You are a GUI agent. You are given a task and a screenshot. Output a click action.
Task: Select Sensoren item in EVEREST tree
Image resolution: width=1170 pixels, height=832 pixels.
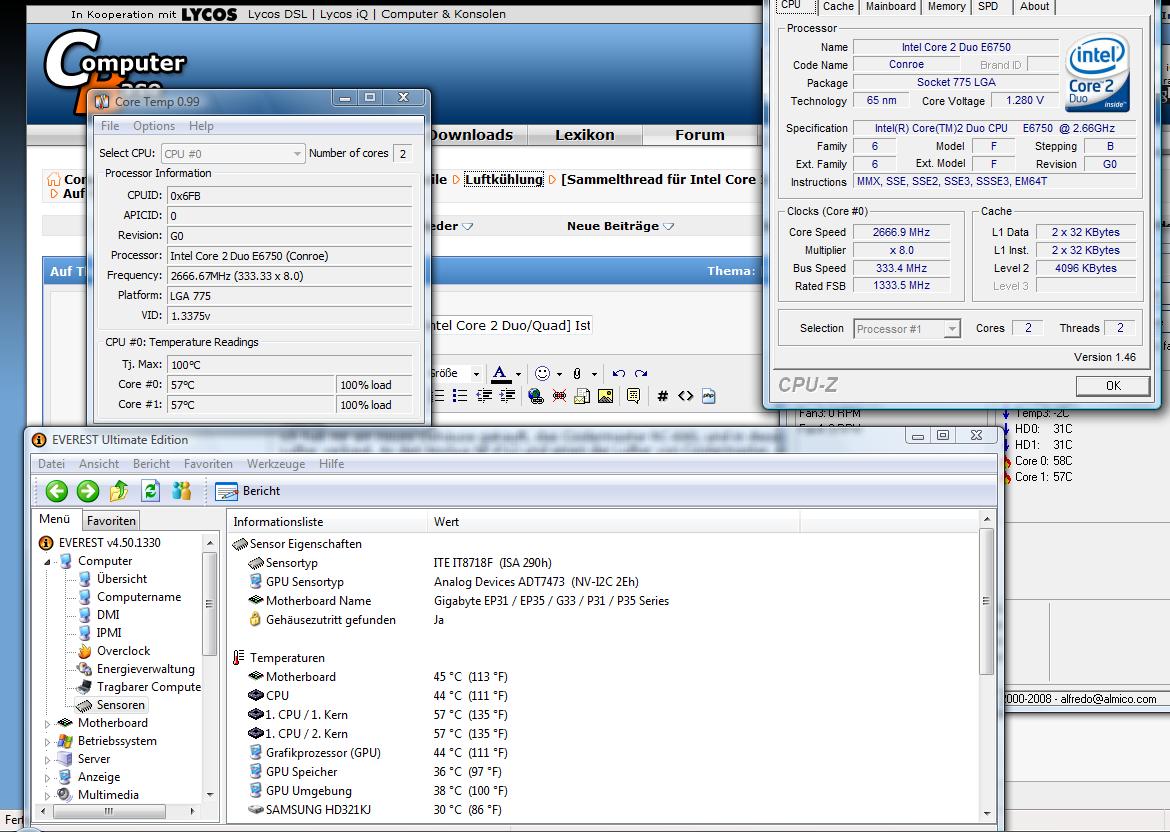(120, 705)
